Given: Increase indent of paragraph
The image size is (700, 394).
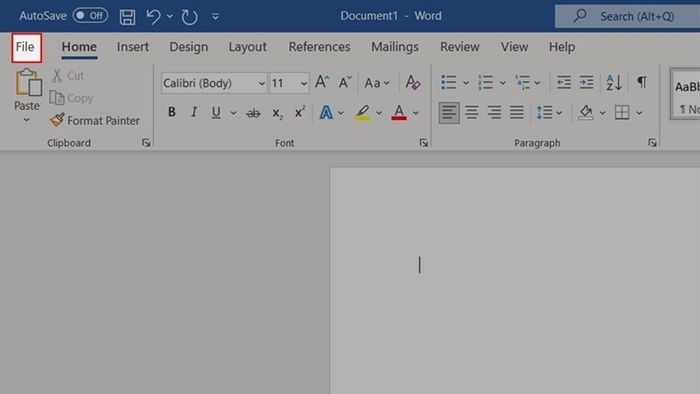Looking at the screenshot, I should coord(586,82).
